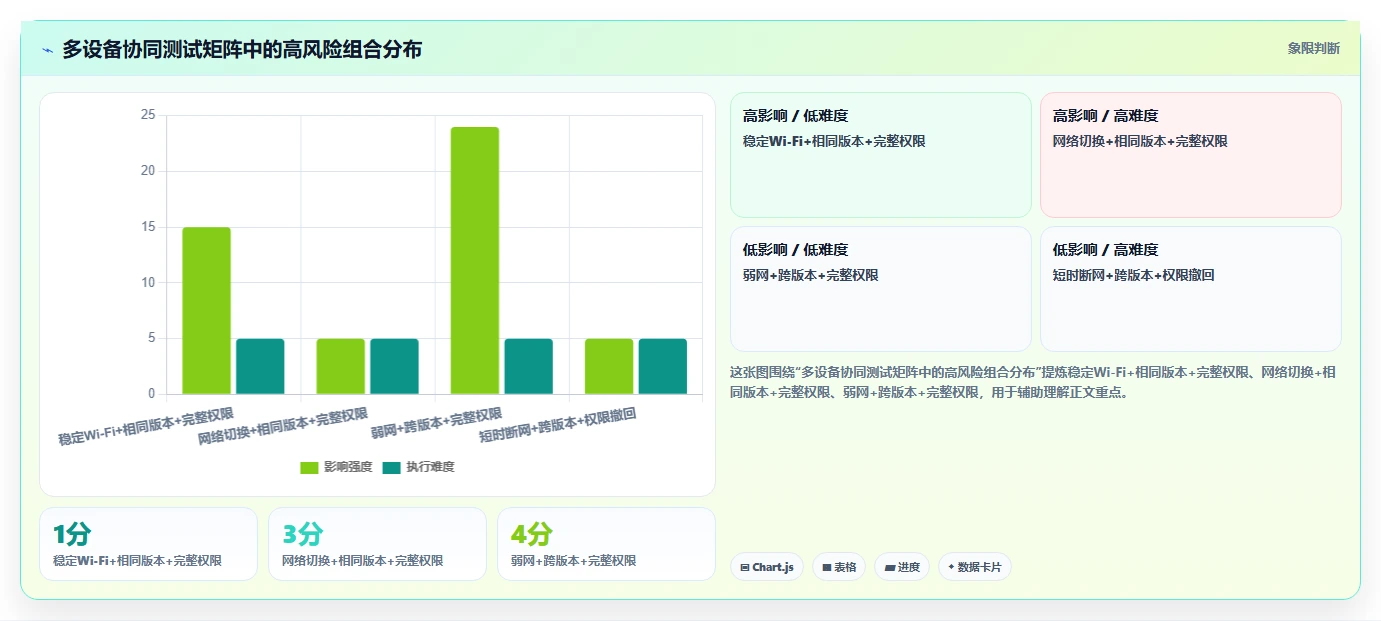Select the 高影响 / 低难度 quadrant card
Image resolution: width=1381 pixels, height=621 pixels.
(x=881, y=155)
